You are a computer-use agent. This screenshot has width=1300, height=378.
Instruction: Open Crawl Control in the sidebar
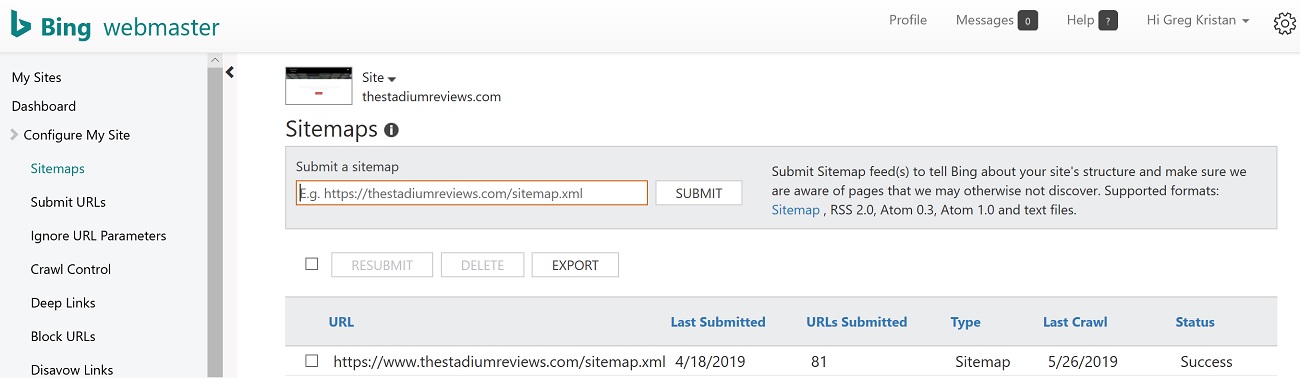pyautogui.click(x=71, y=269)
